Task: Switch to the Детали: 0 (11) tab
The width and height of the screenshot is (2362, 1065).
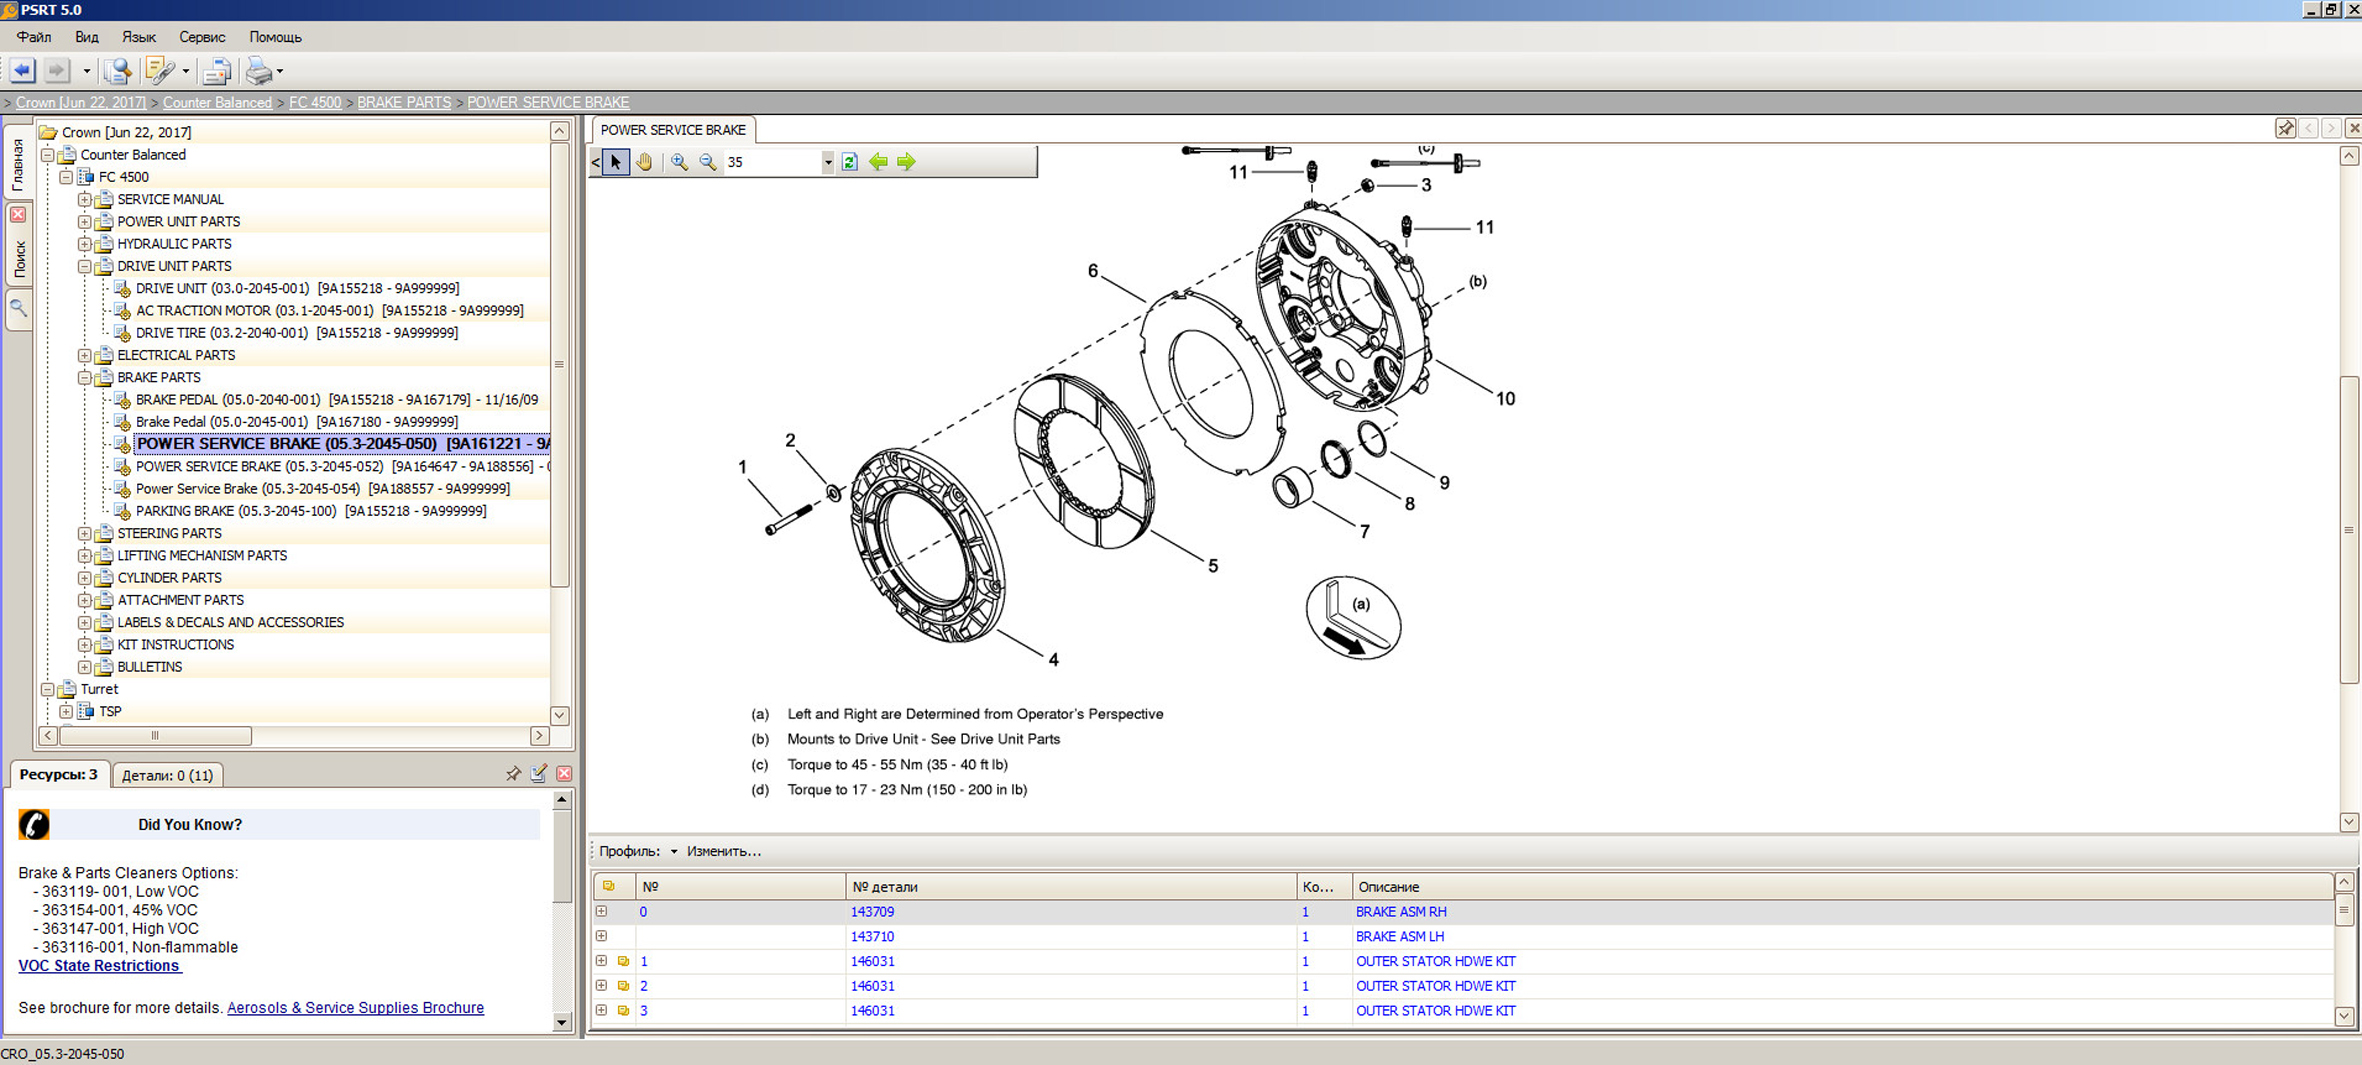Action: coord(167,775)
